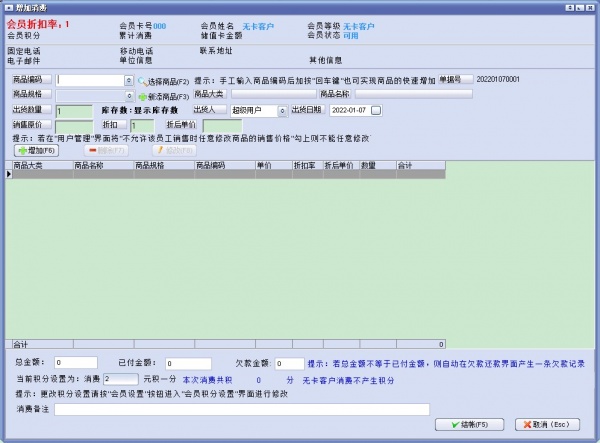Click the 商品大类 text field
Viewport: 600px width, 443px height.
click(274, 94)
